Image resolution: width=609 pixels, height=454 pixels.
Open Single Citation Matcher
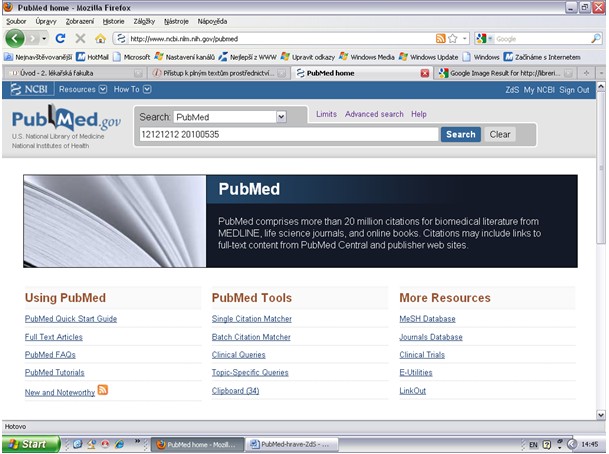(252, 319)
